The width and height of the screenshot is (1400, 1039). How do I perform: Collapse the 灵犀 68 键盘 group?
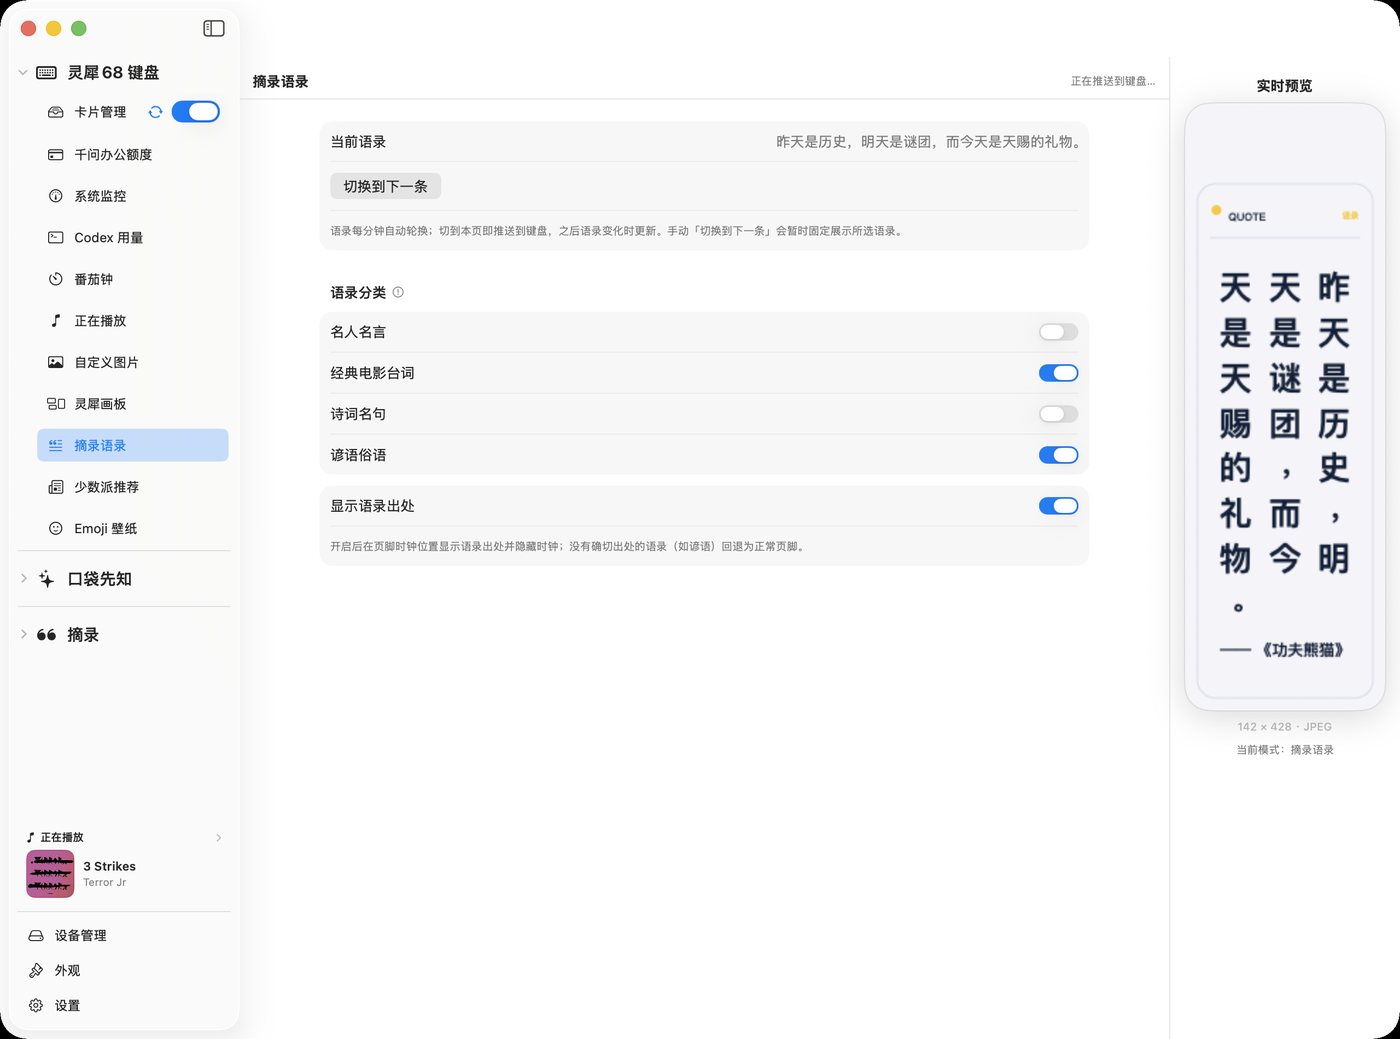(23, 72)
